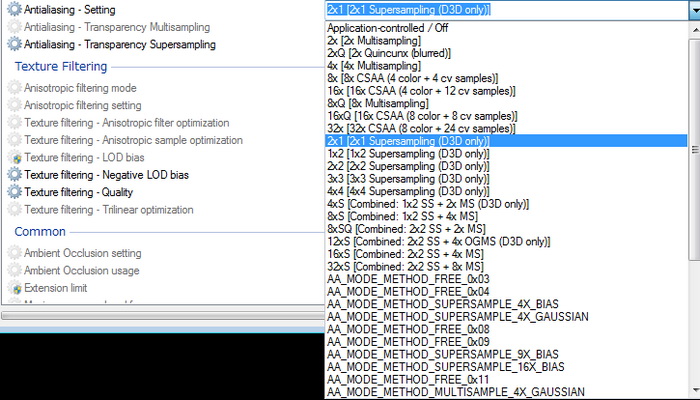Click the gear icon beside Ambient Occlusion usage

(x=14, y=270)
